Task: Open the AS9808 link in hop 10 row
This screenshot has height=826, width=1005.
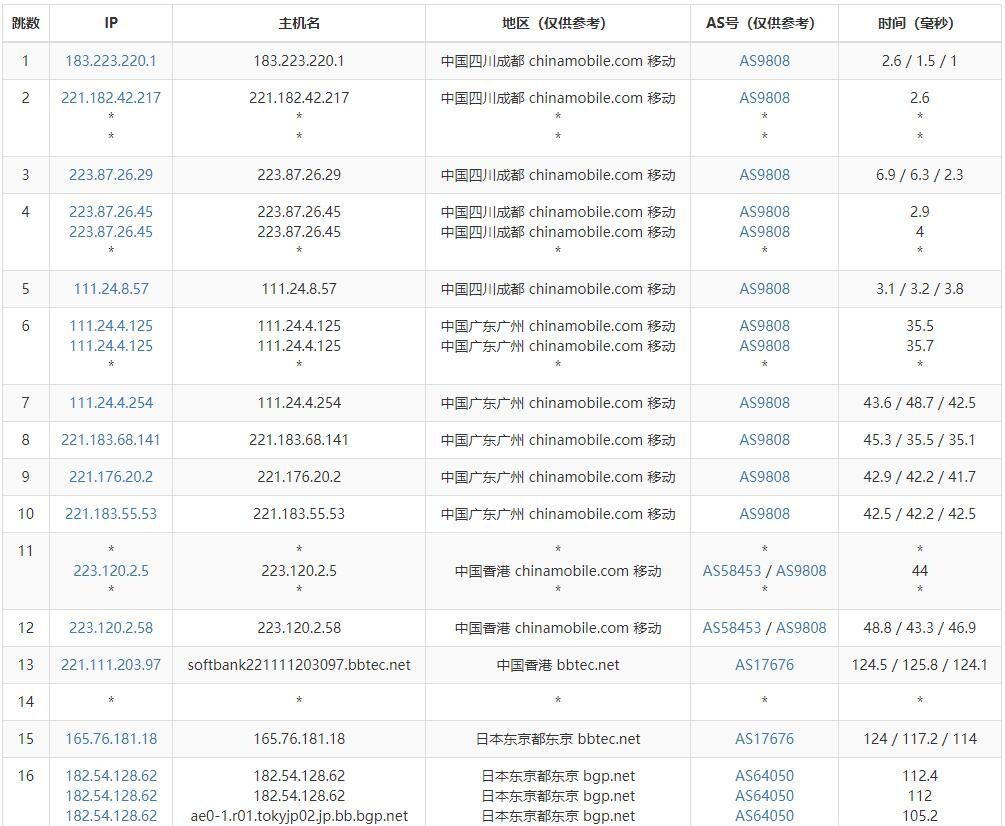Action: (764, 514)
